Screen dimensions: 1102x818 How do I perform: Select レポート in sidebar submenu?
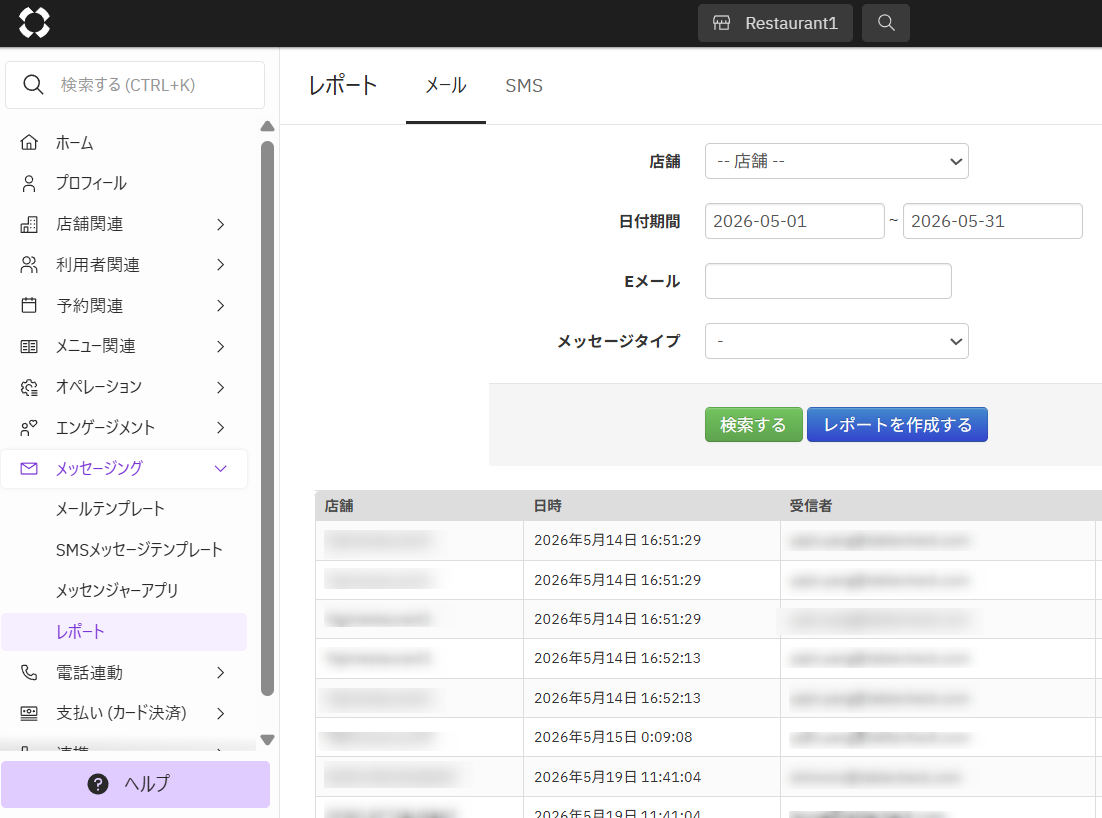coord(124,632)
